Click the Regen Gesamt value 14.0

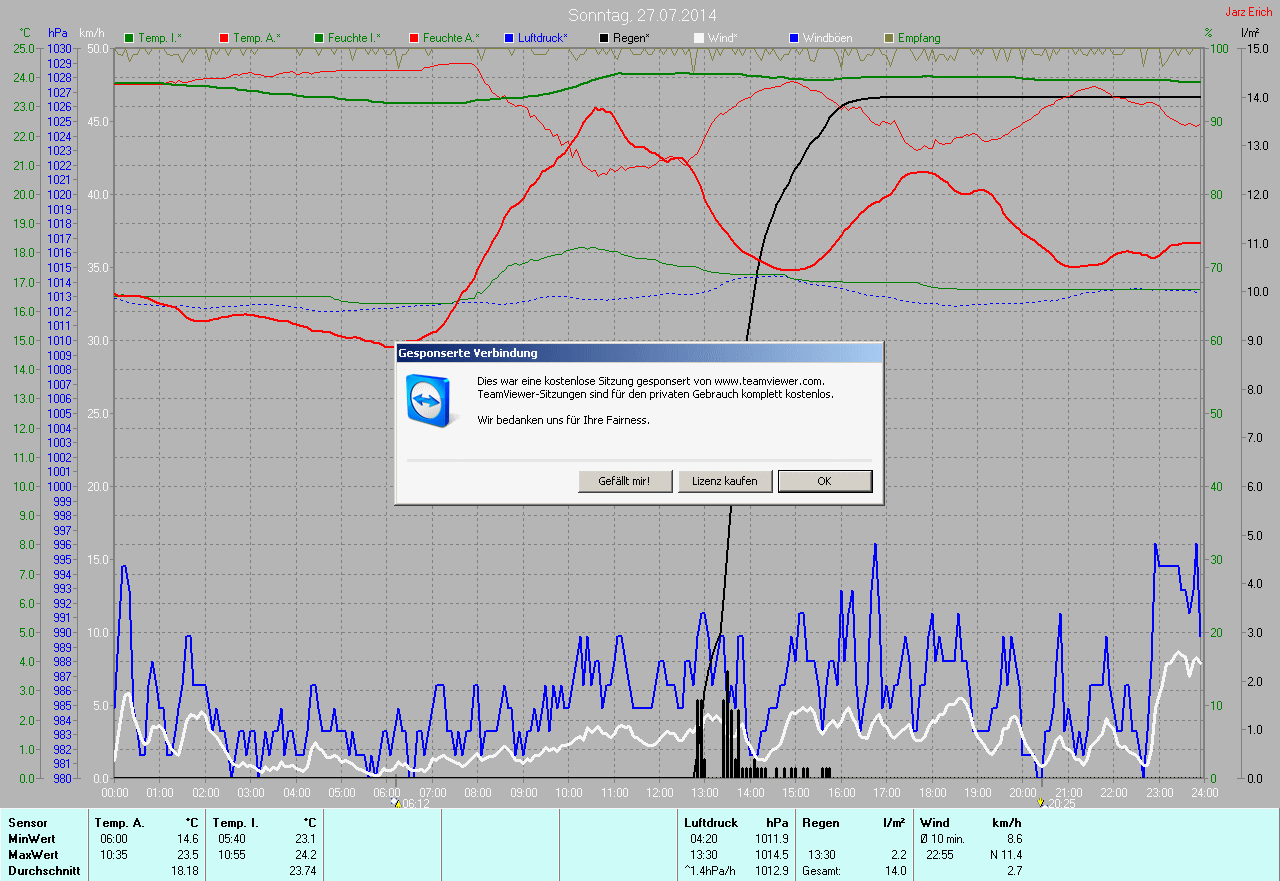(x=896, y=871)
